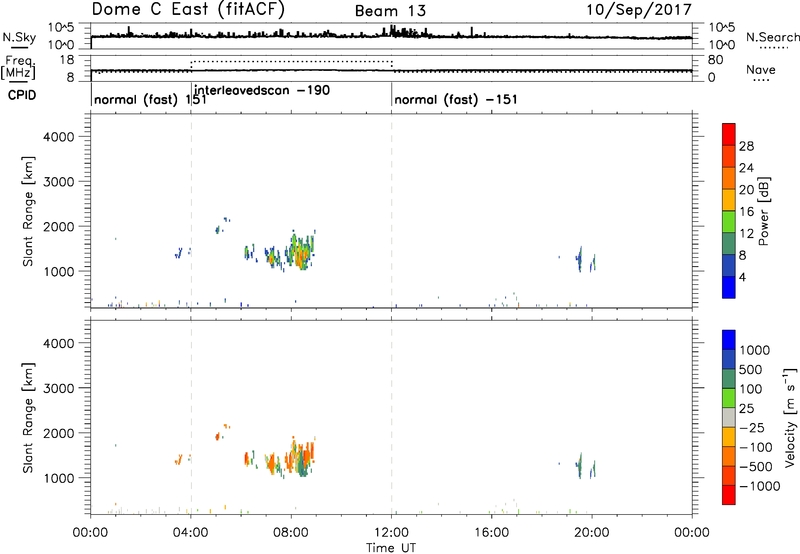Viewport: 800px width, 554px height.
Task: Click the red bottom segment of velocity colorbar
Action: point(729,495)
